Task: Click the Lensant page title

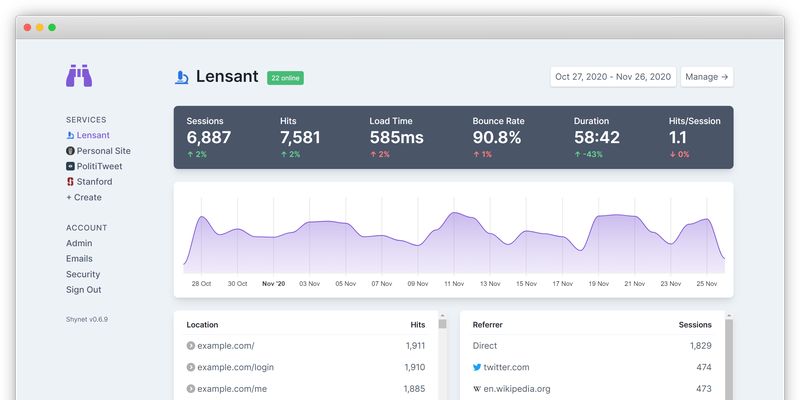Action: tap(227, 77)
